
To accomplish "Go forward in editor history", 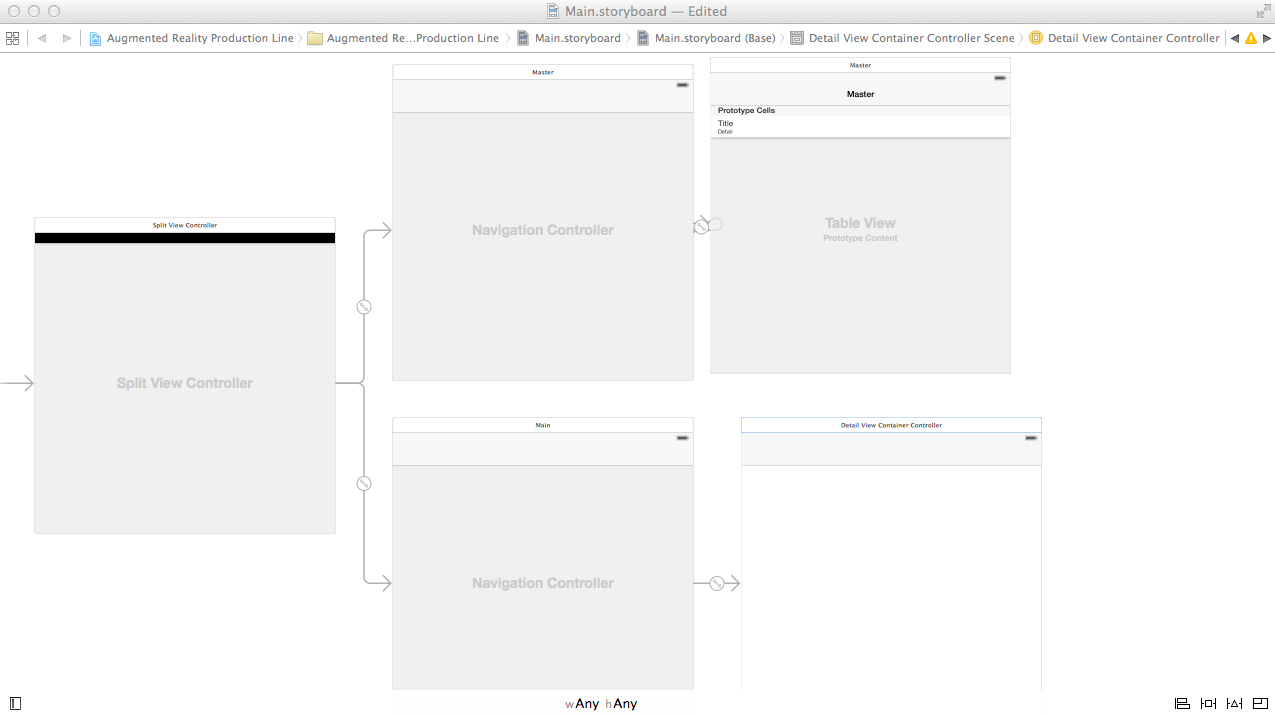I will 67,38.
